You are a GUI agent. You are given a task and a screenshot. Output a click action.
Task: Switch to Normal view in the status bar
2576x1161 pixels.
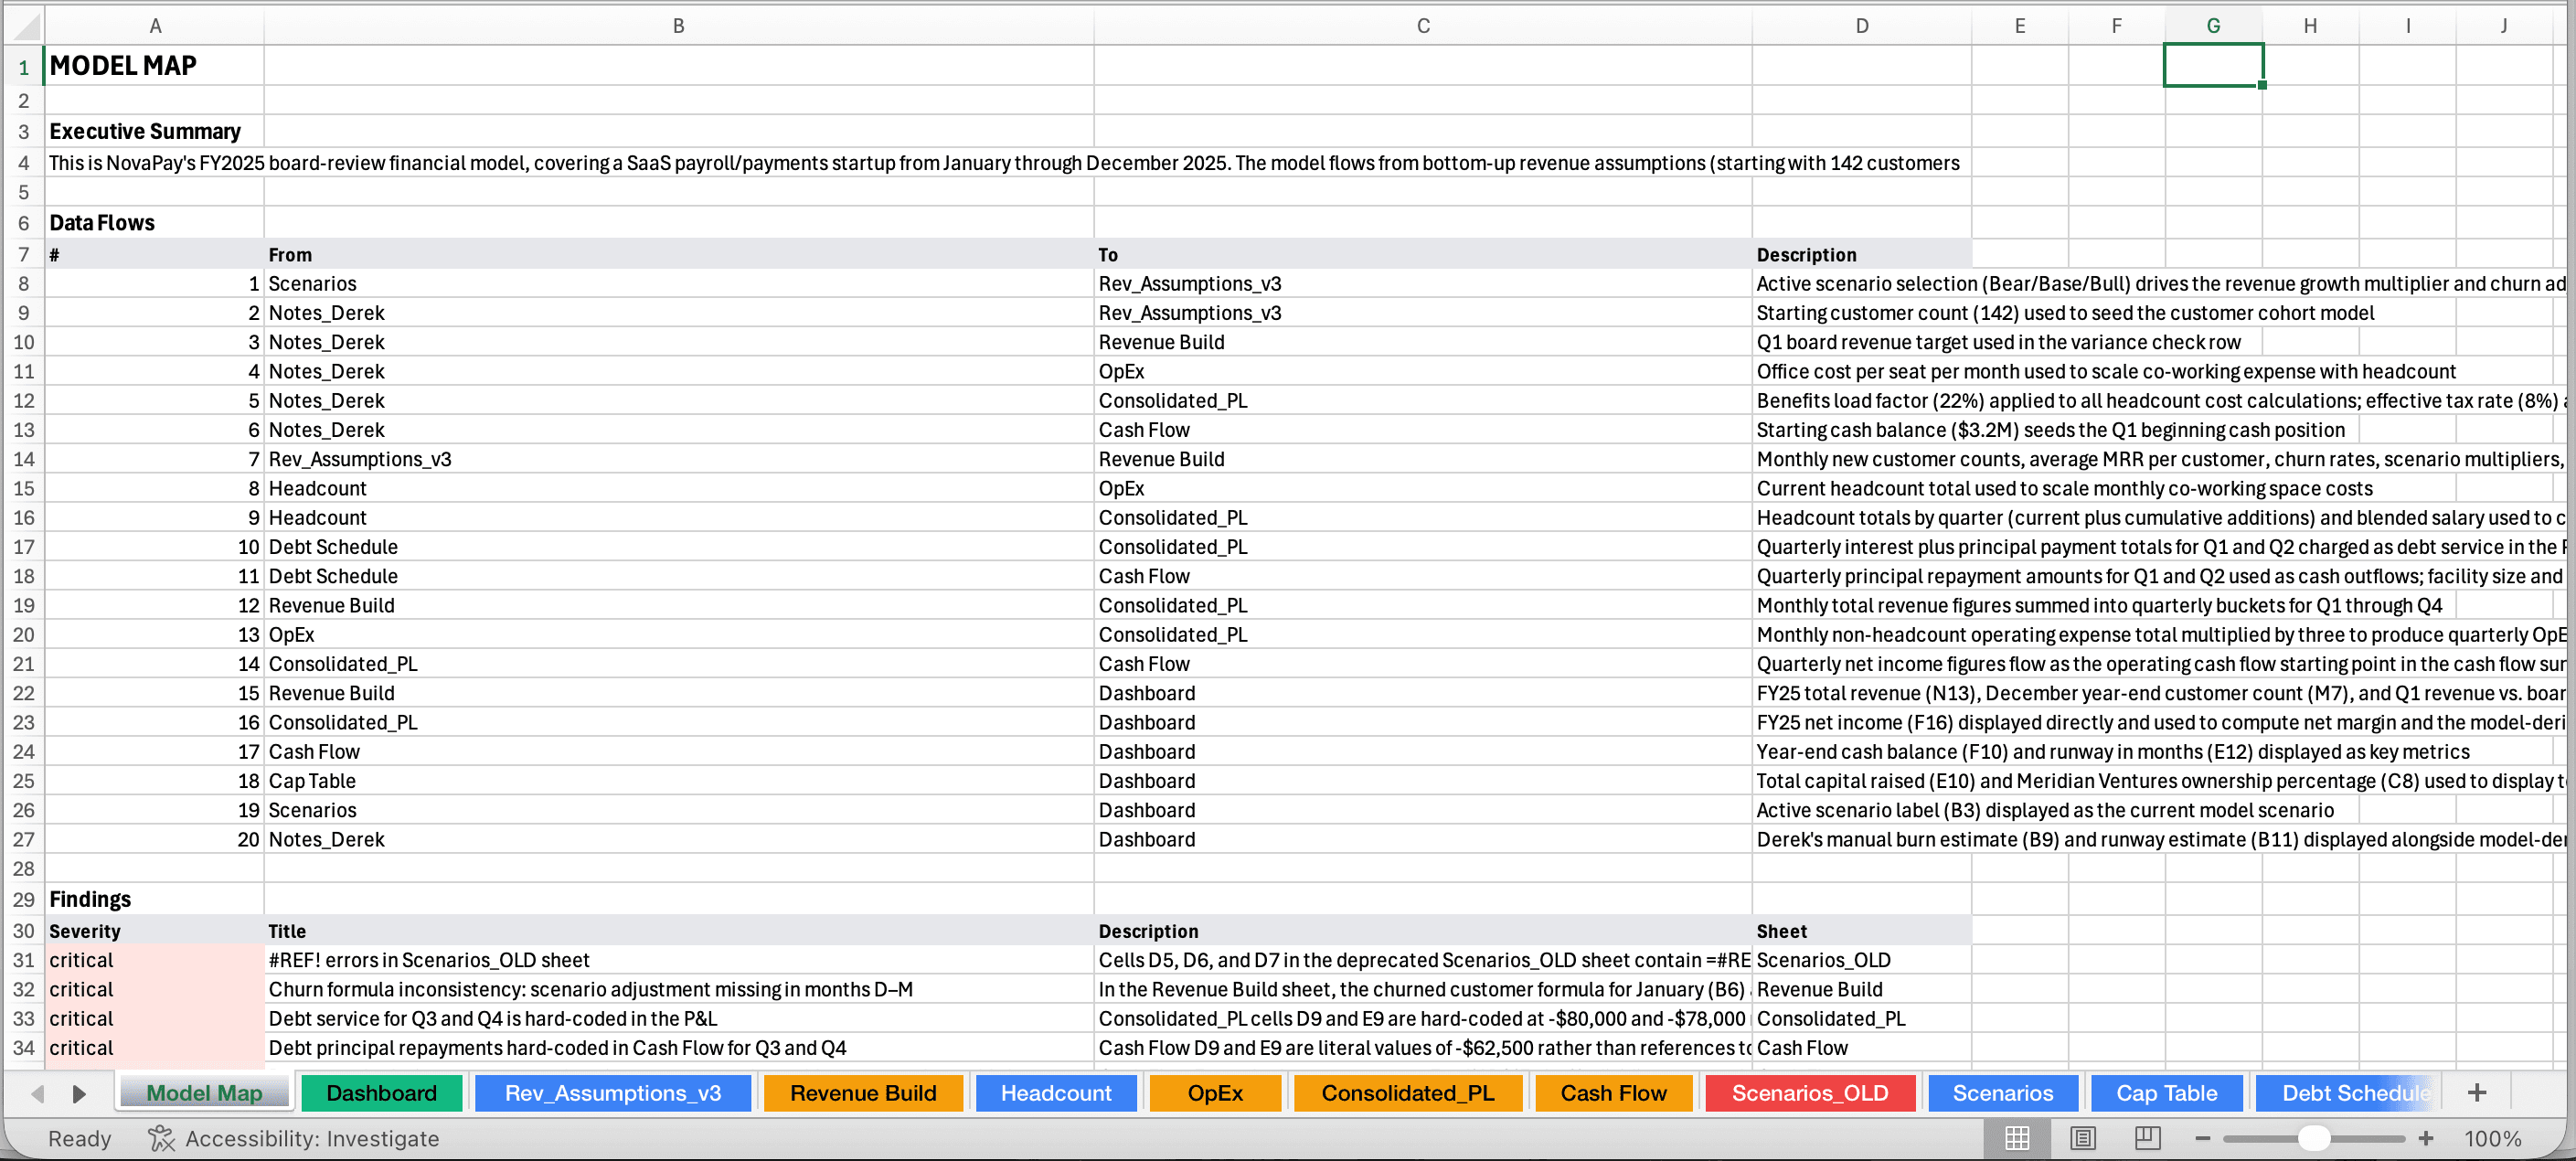pos(2017,1138)
